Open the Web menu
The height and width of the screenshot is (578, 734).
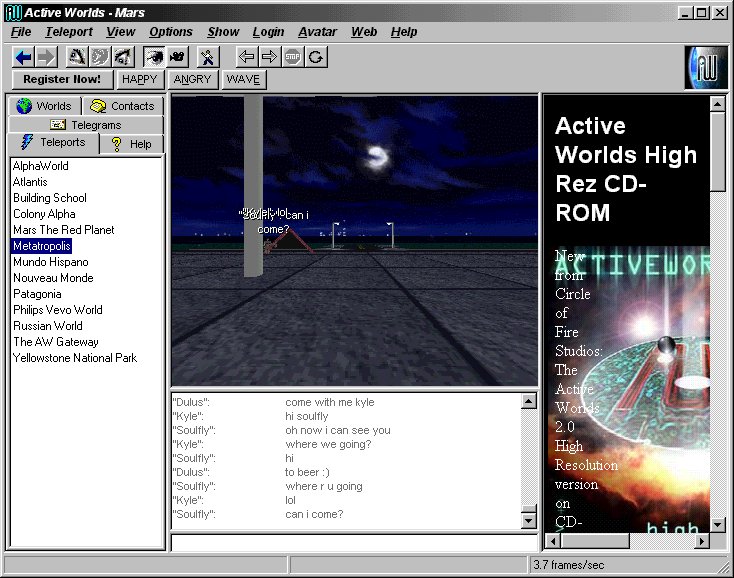364,32
